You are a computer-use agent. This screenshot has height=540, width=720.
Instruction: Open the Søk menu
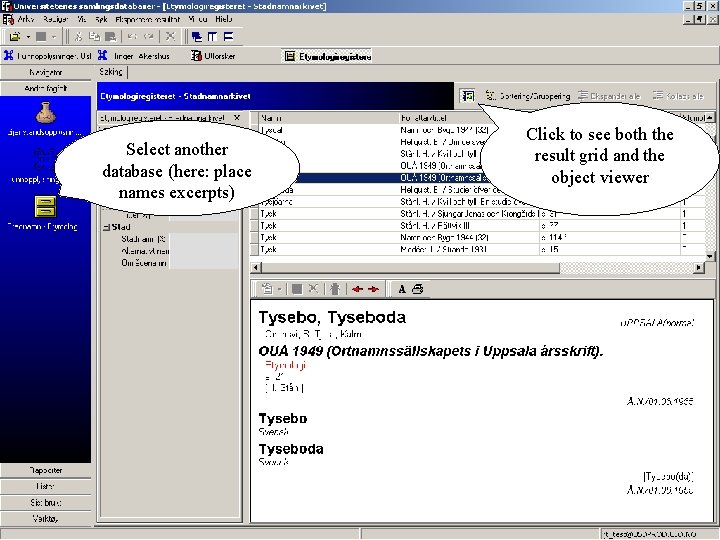(x=101, y=19)
